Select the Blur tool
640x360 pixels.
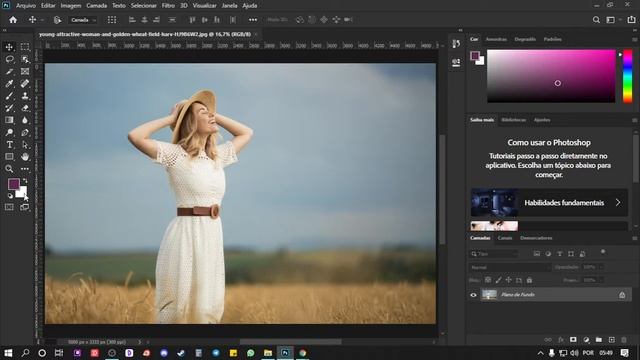(x=25, y=120)
